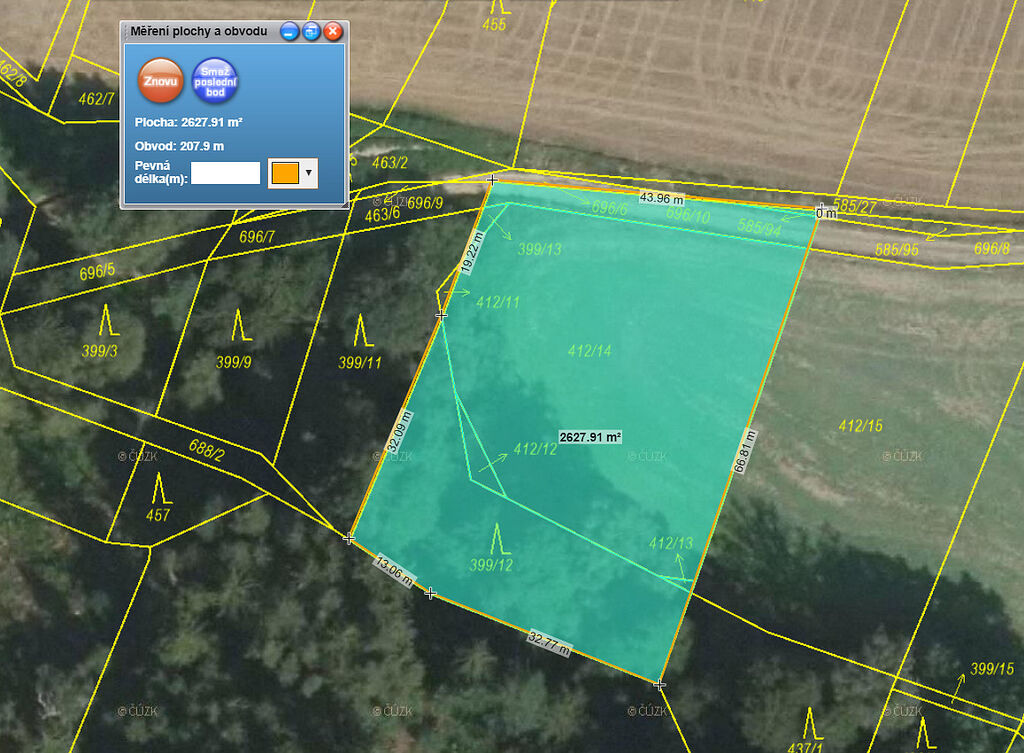The height and width of the screenshot is (753, 1024).
Task: Select the 43.96 m edge length label
Action: click(x=661, y=198)
